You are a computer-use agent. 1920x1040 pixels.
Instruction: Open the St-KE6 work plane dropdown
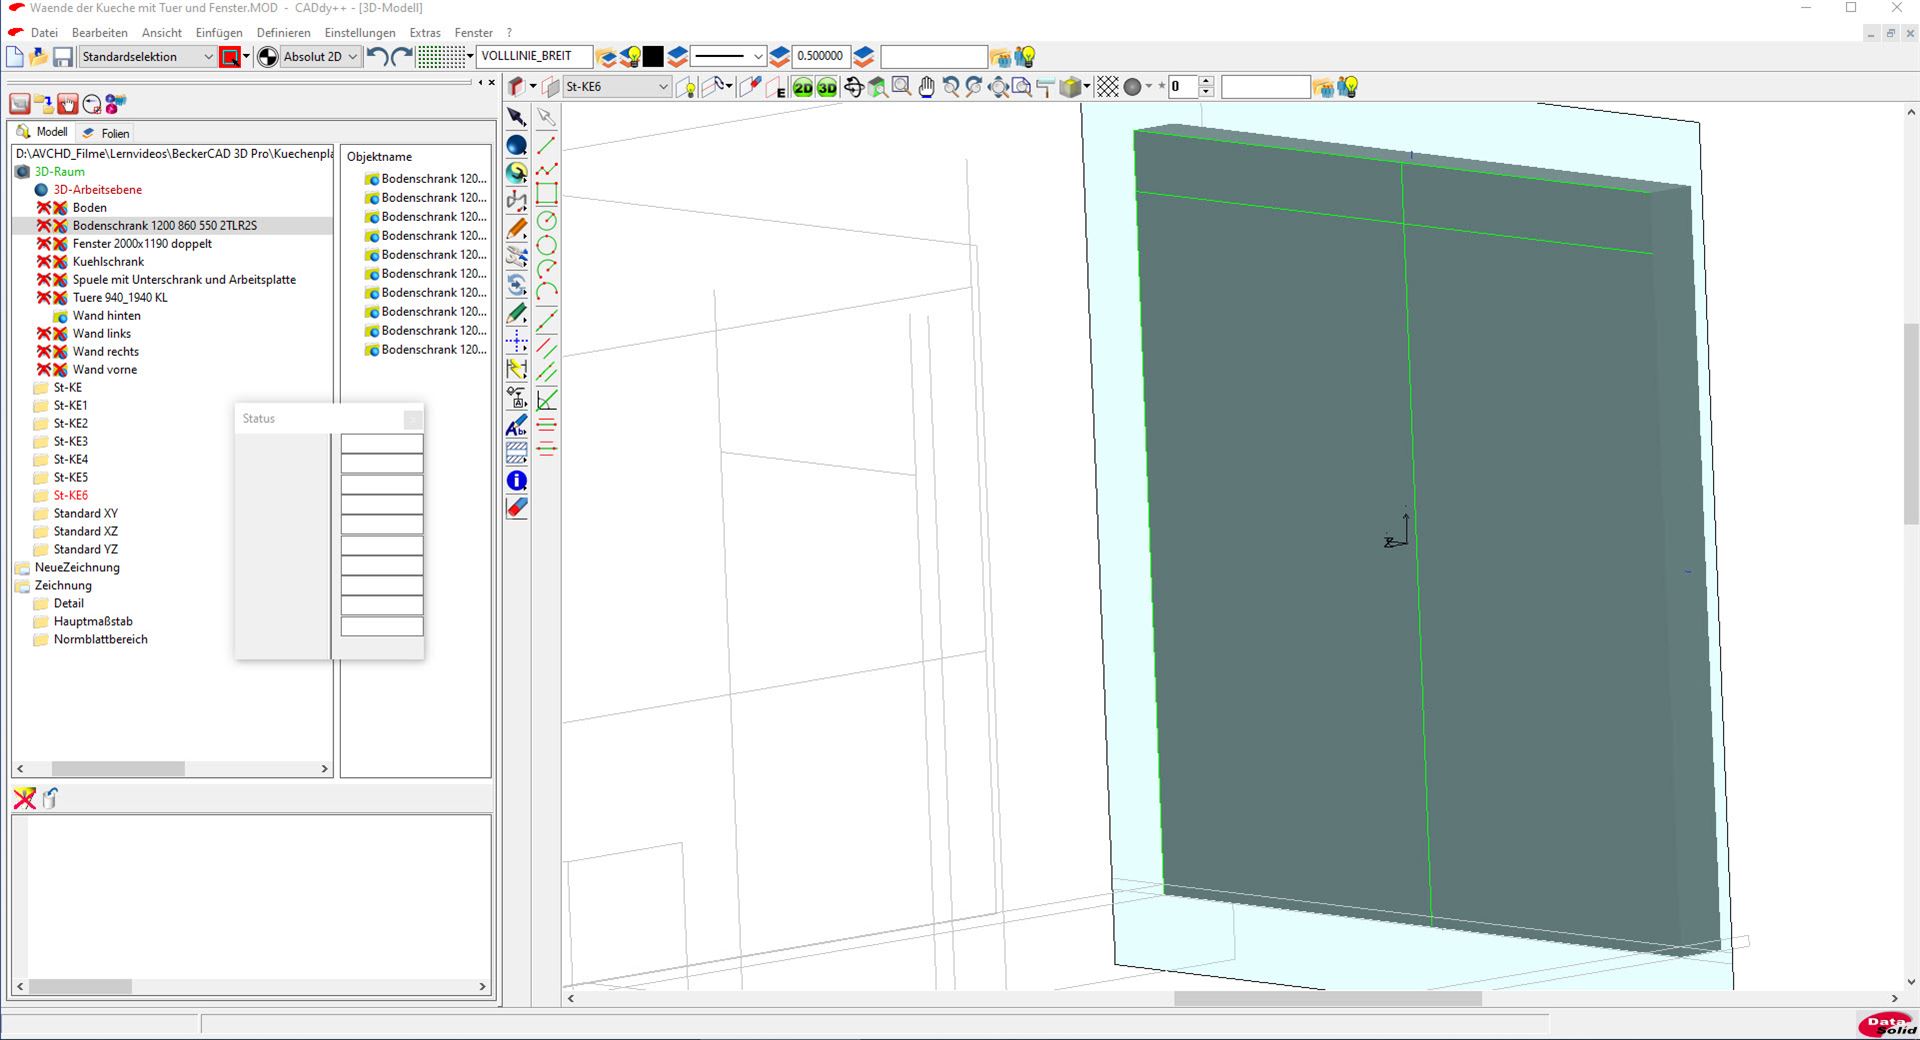click(x=616, y=87)
